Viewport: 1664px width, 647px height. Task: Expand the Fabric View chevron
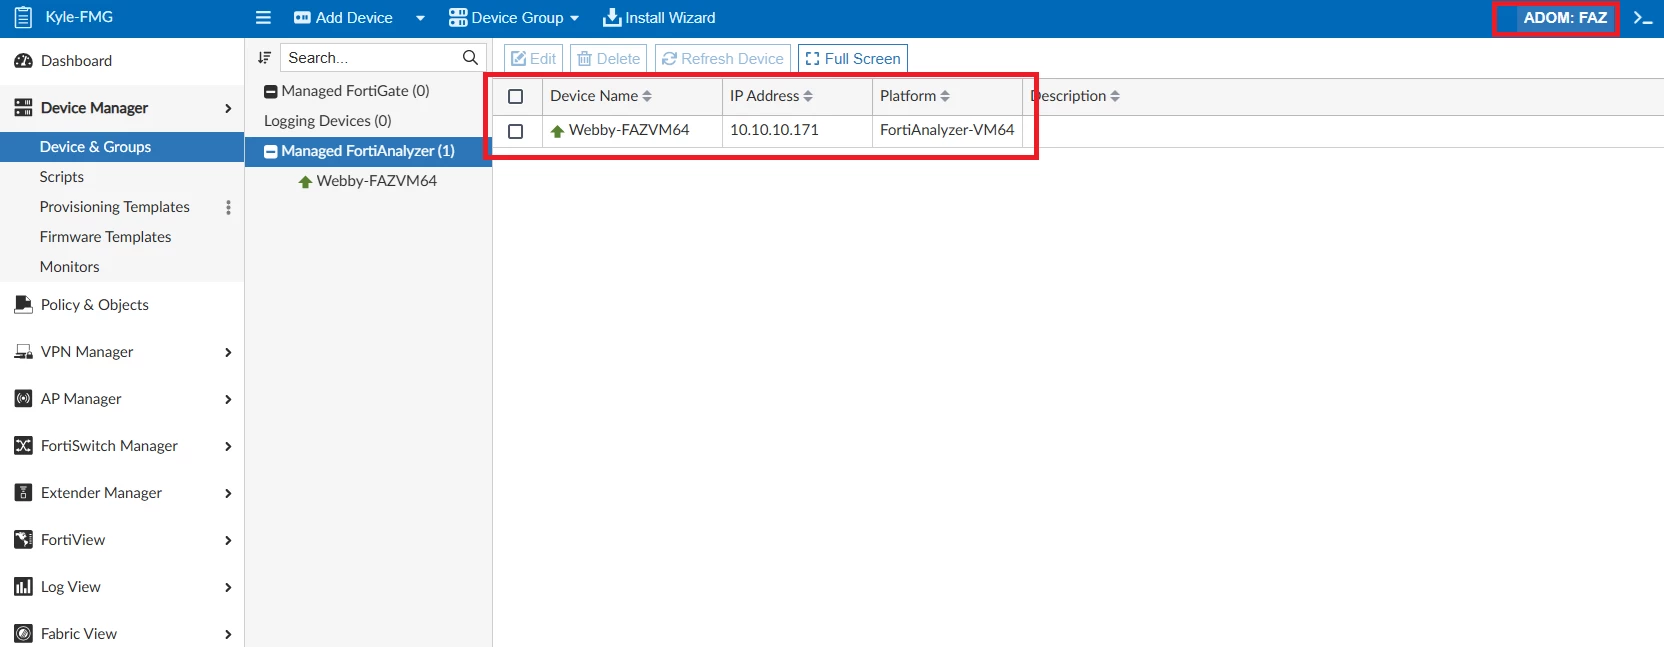[228, 634]
